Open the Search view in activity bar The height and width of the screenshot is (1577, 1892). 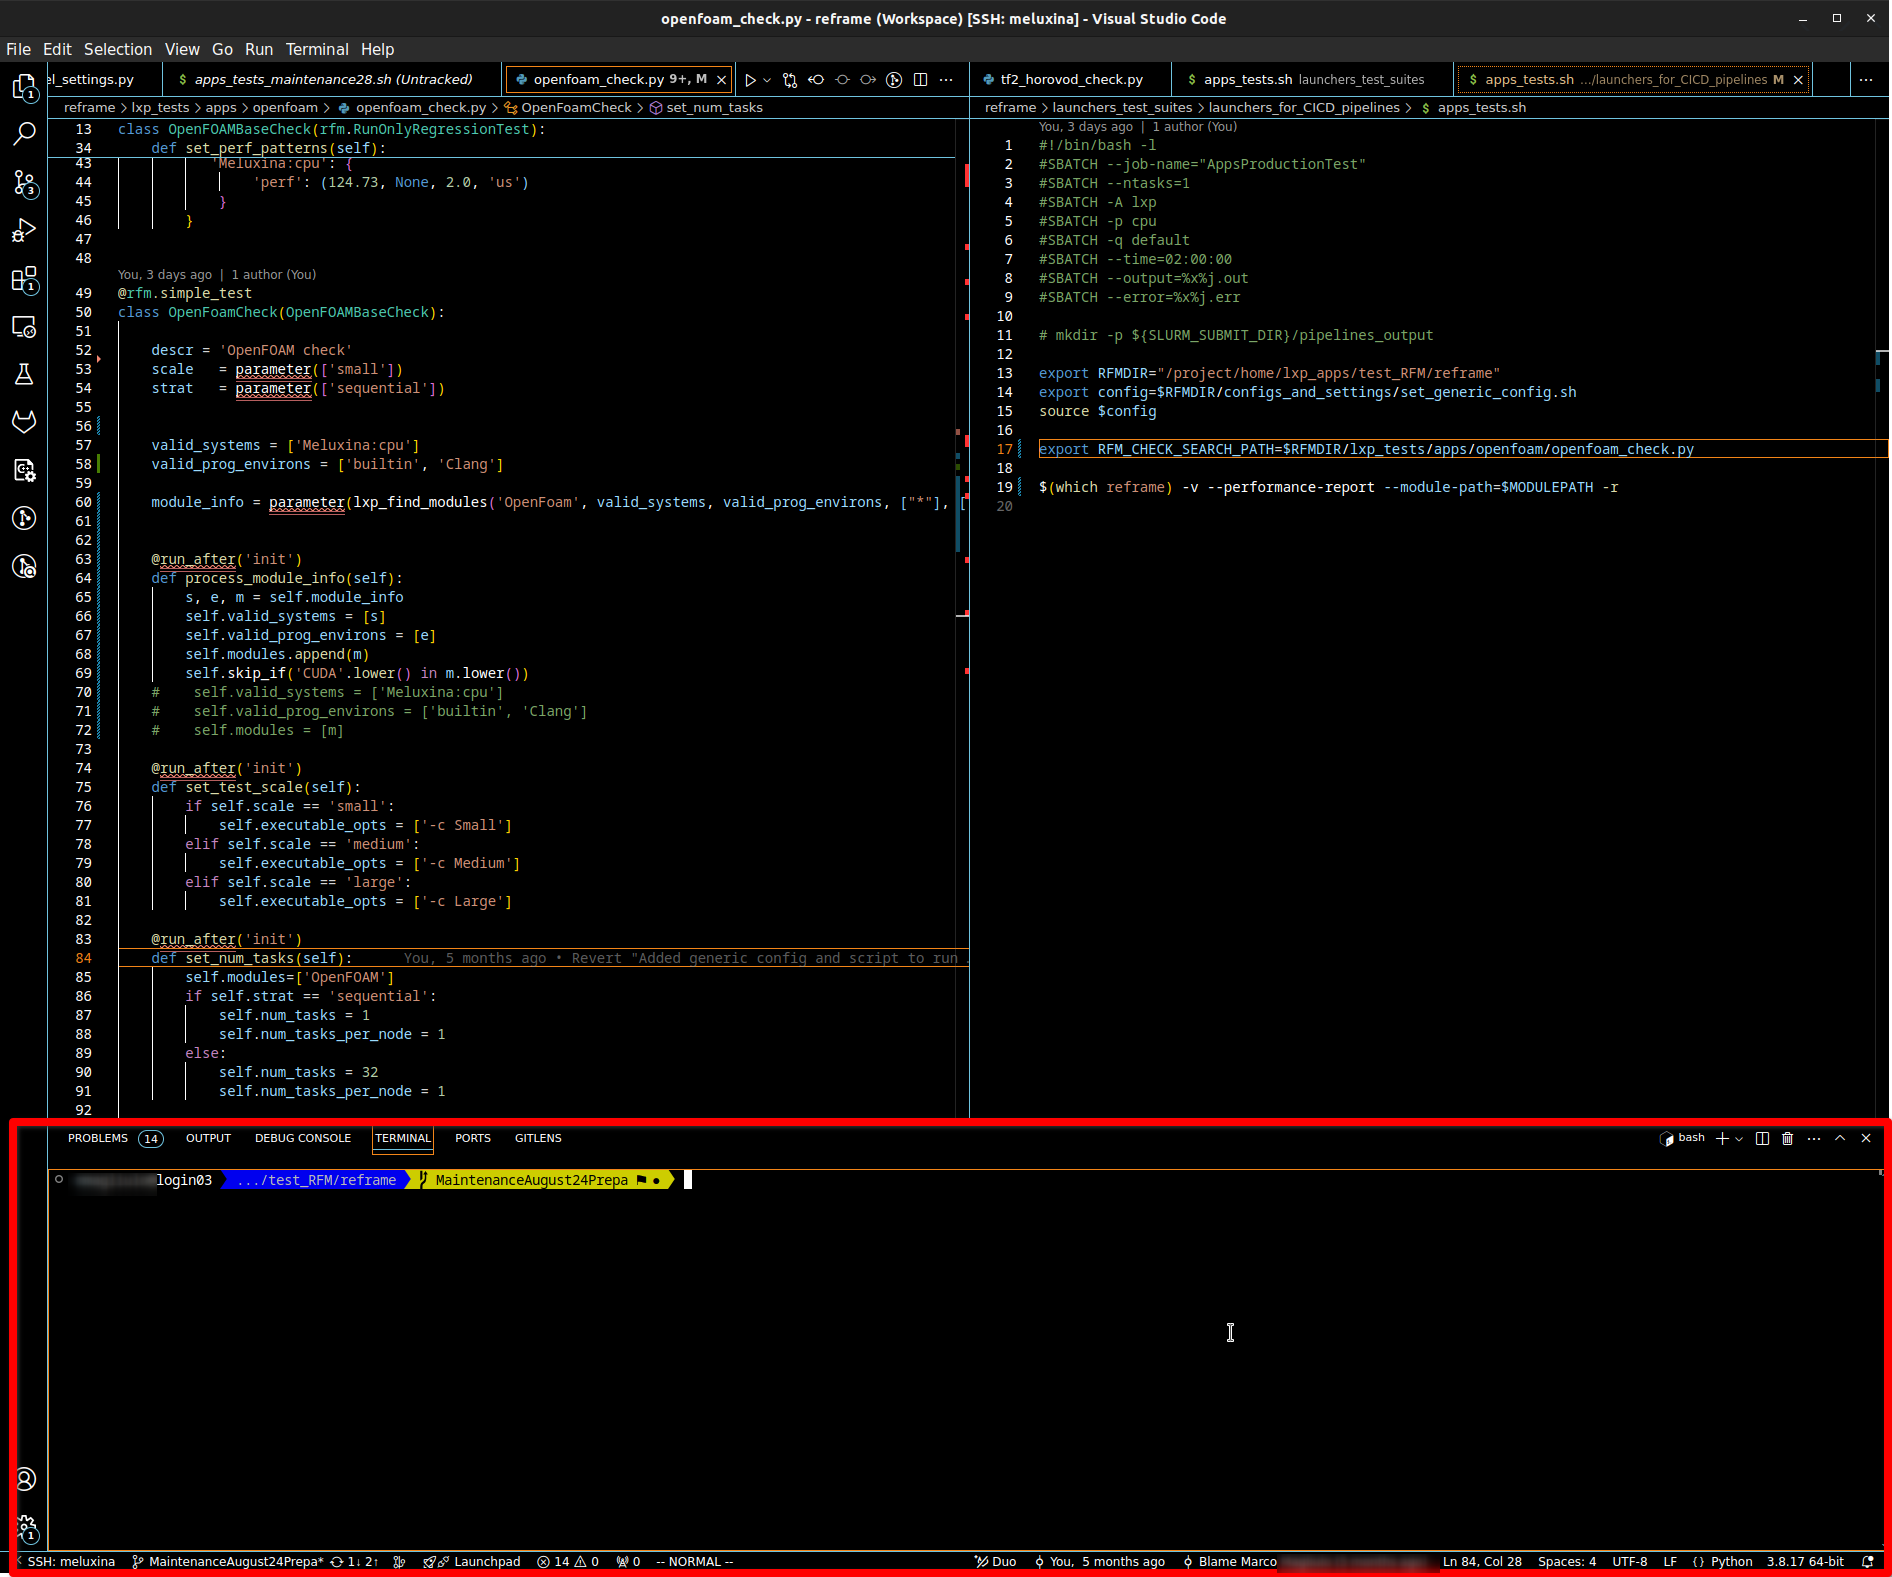click(24, 133)
